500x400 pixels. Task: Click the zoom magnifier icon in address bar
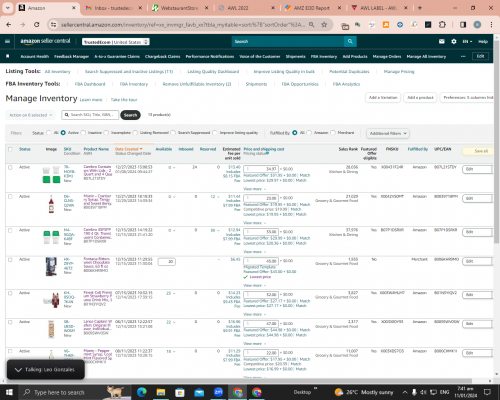(x=311, y=25)
